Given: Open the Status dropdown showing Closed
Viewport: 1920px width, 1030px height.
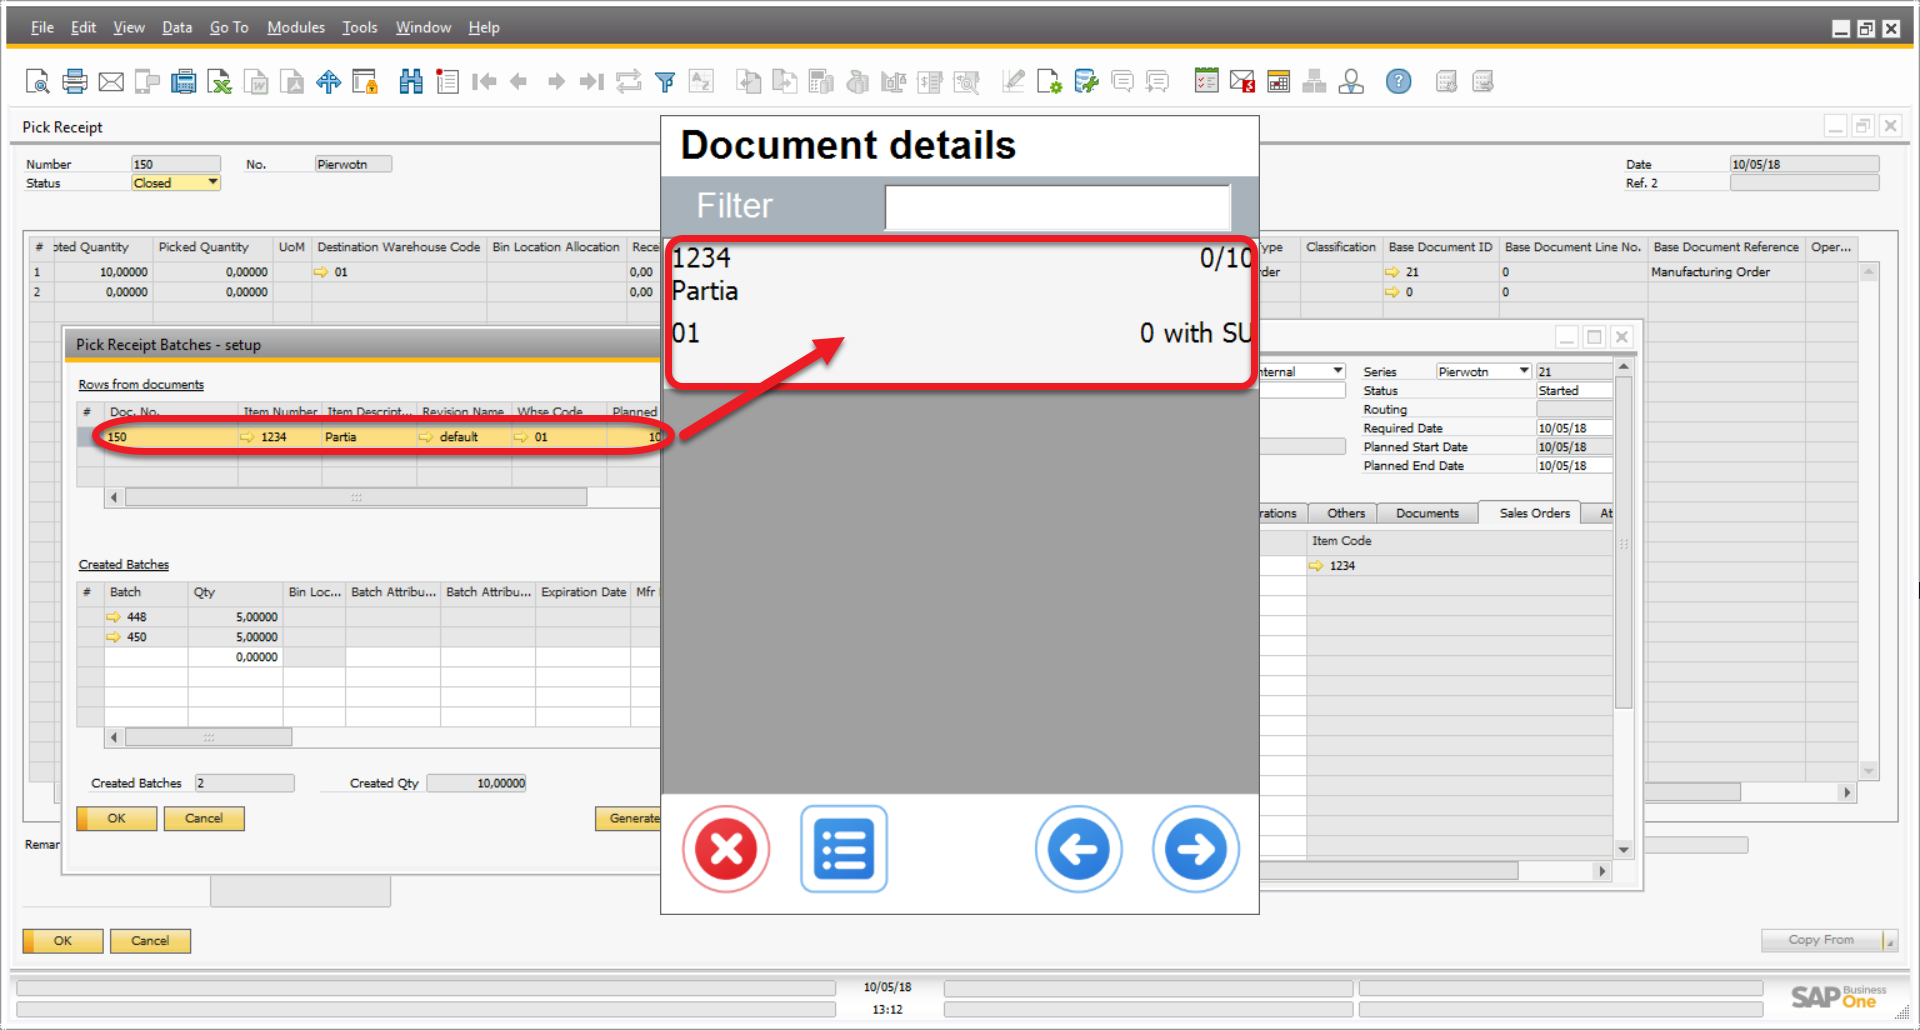Looking at the screenshot, I should 211,182.
